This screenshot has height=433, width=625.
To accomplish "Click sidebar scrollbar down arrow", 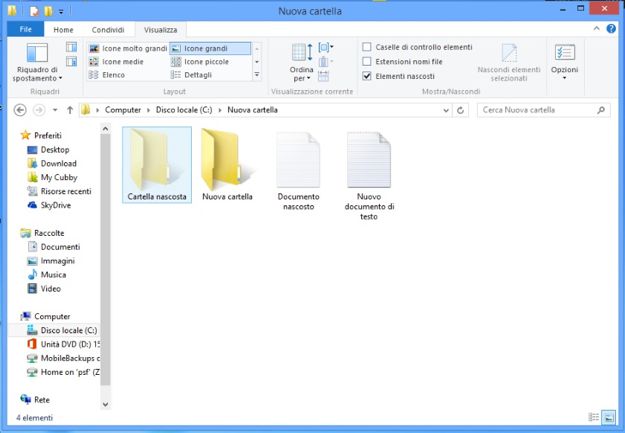I will pos(105,404).
